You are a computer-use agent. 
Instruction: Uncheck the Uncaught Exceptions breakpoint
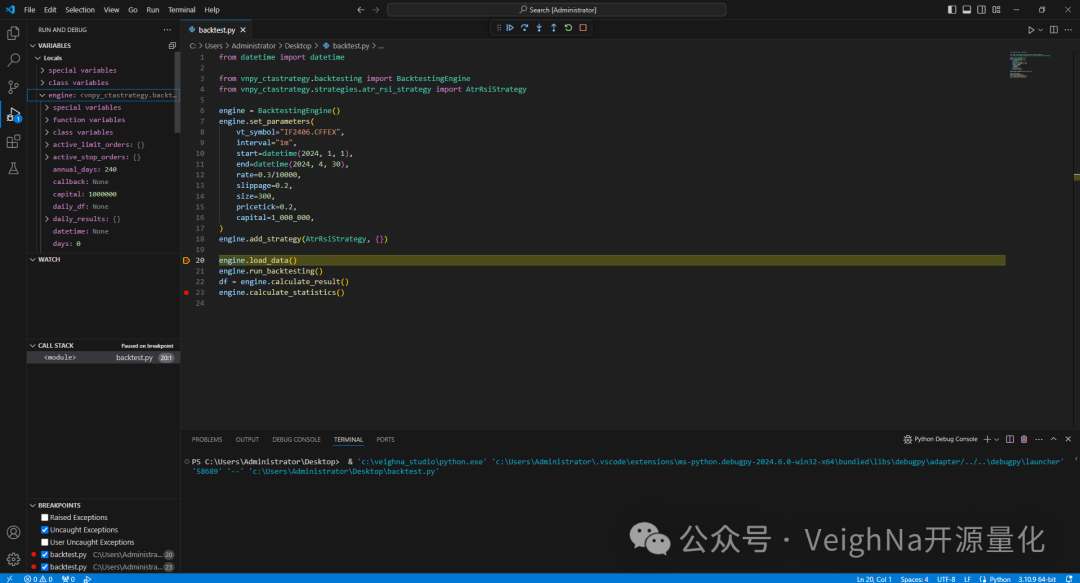(x=45, y=530)
